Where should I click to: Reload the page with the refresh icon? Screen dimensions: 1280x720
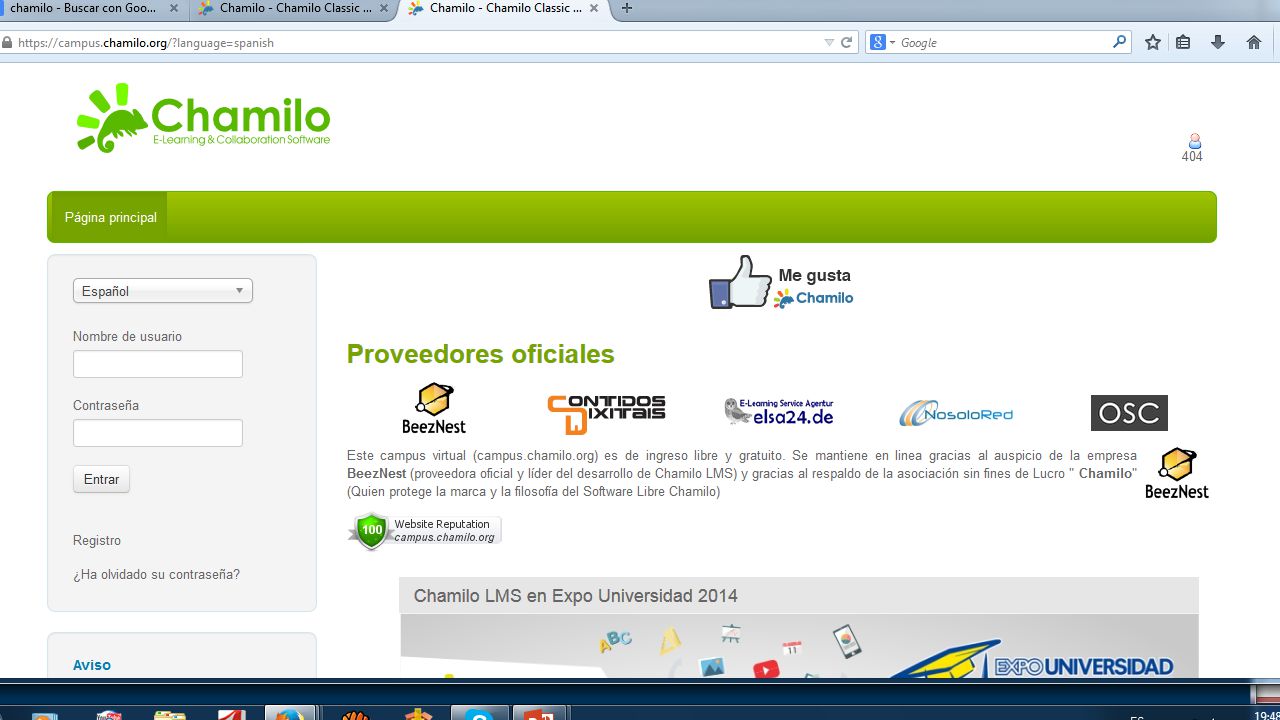click(x=847, y=43)
